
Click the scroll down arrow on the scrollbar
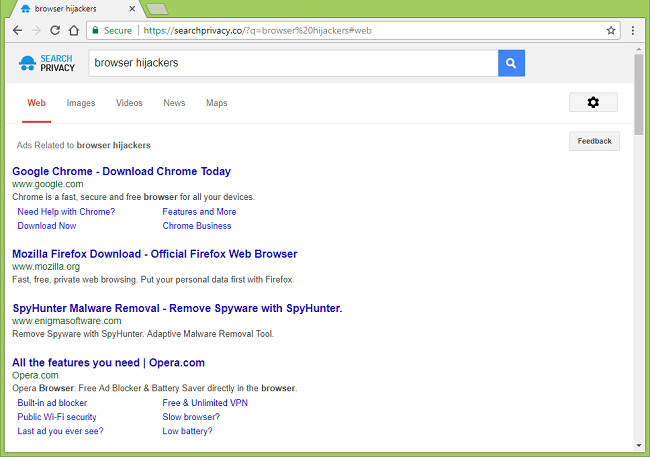click(638, 444)
